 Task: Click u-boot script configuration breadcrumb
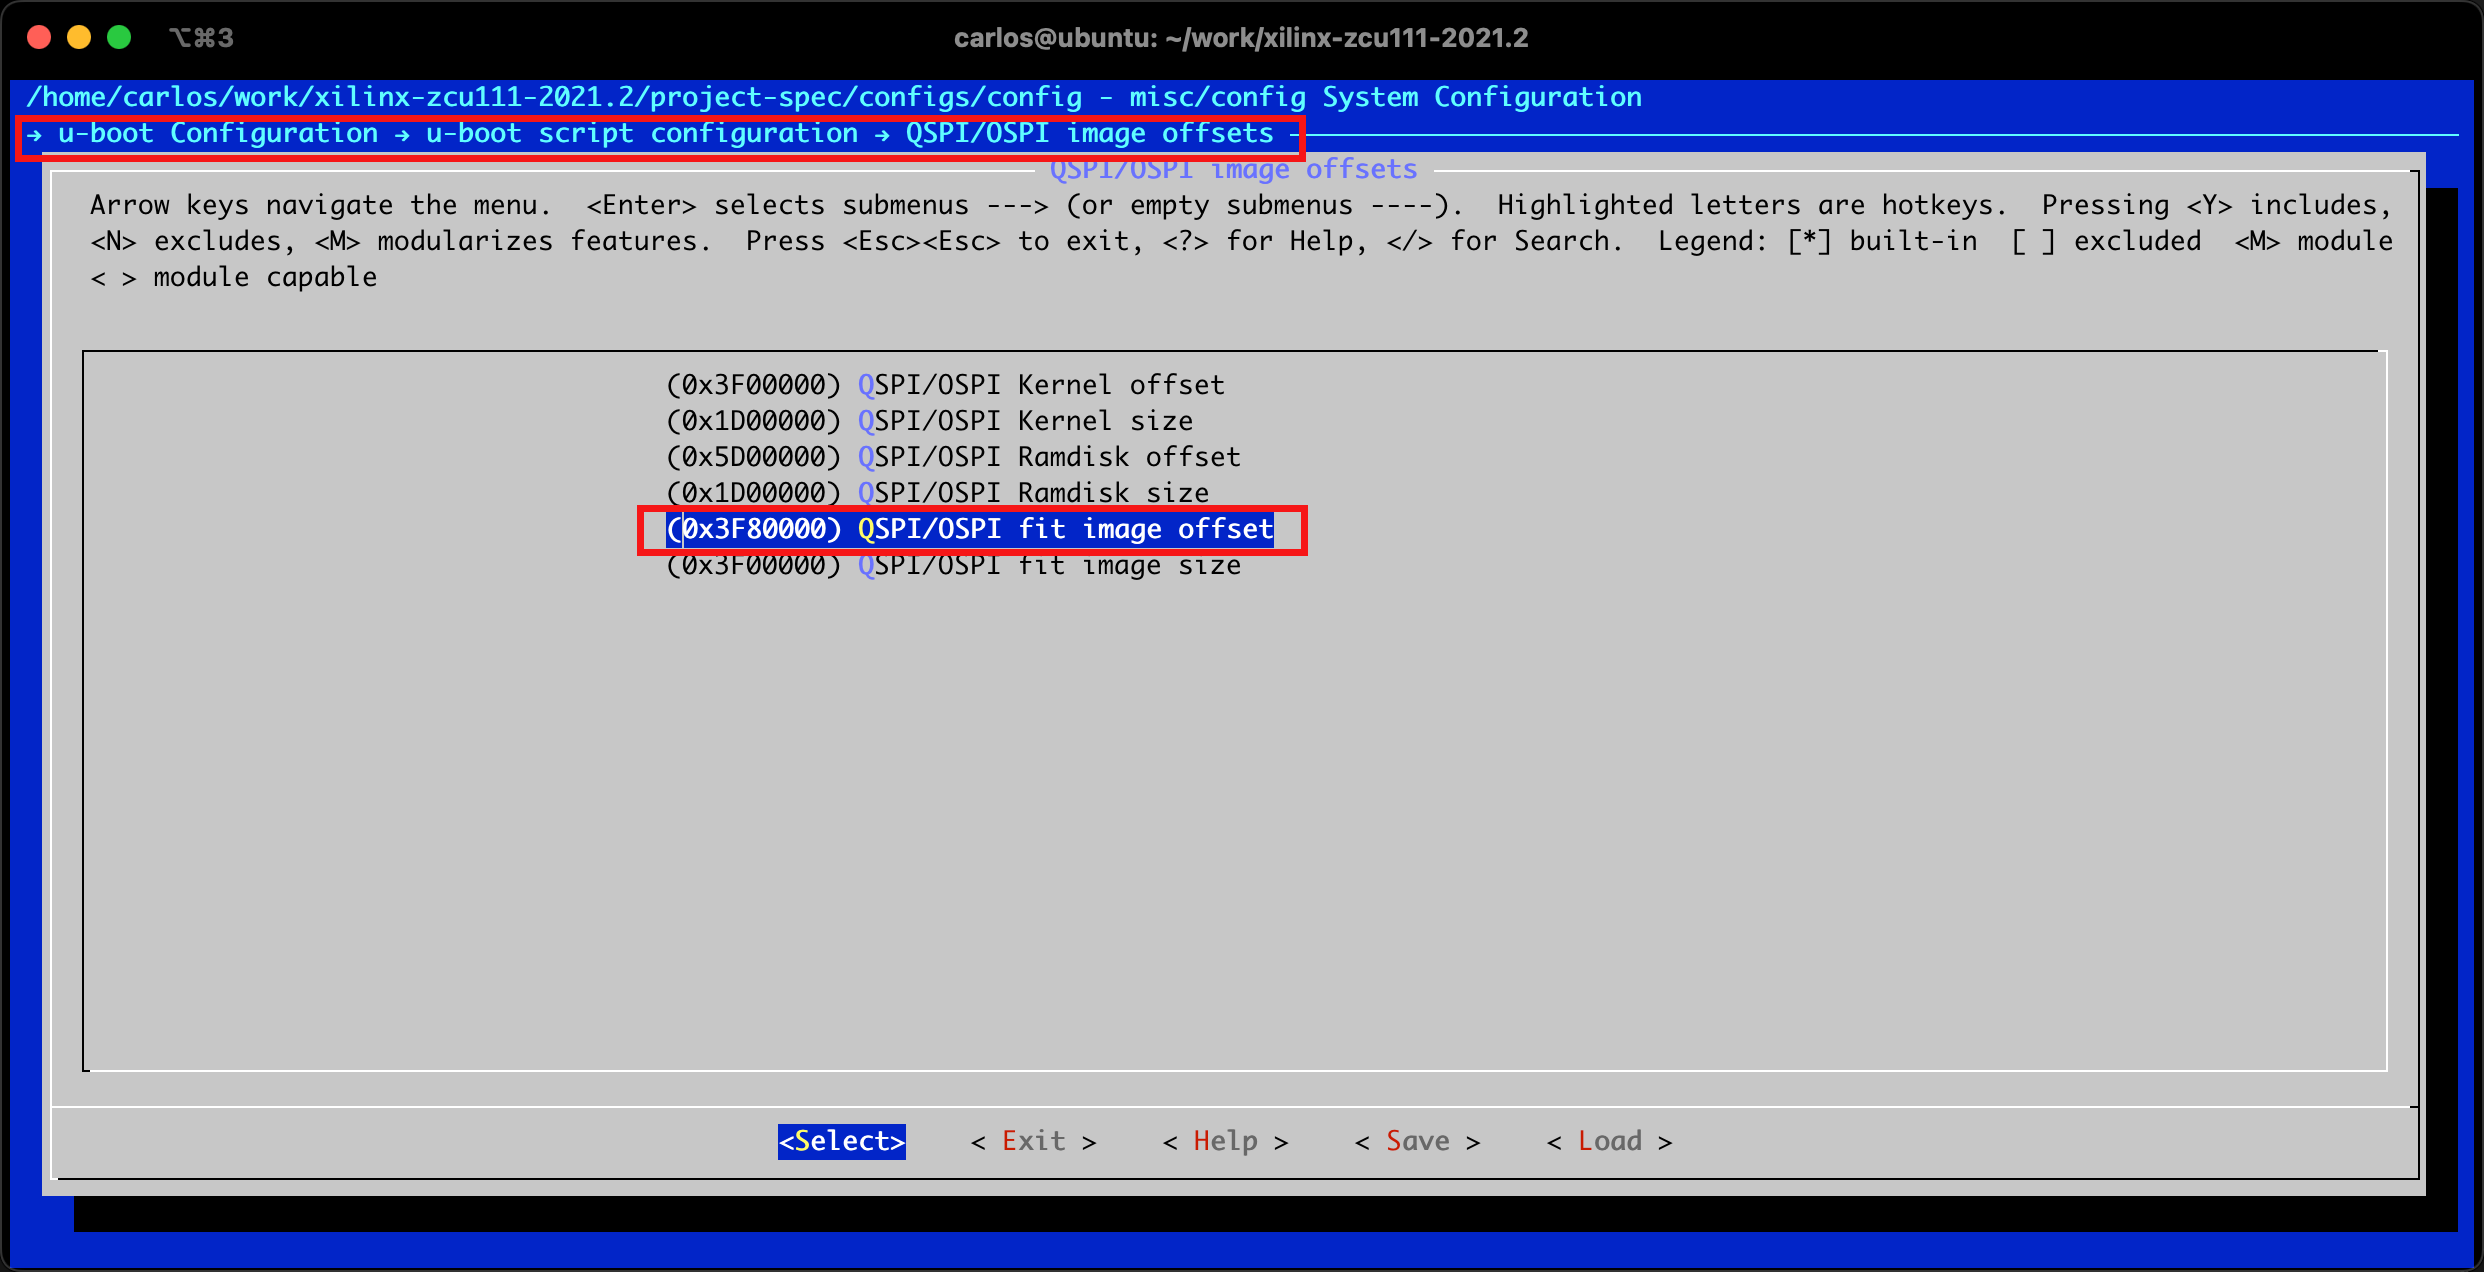pyautogui.click(x=642, y=134)
